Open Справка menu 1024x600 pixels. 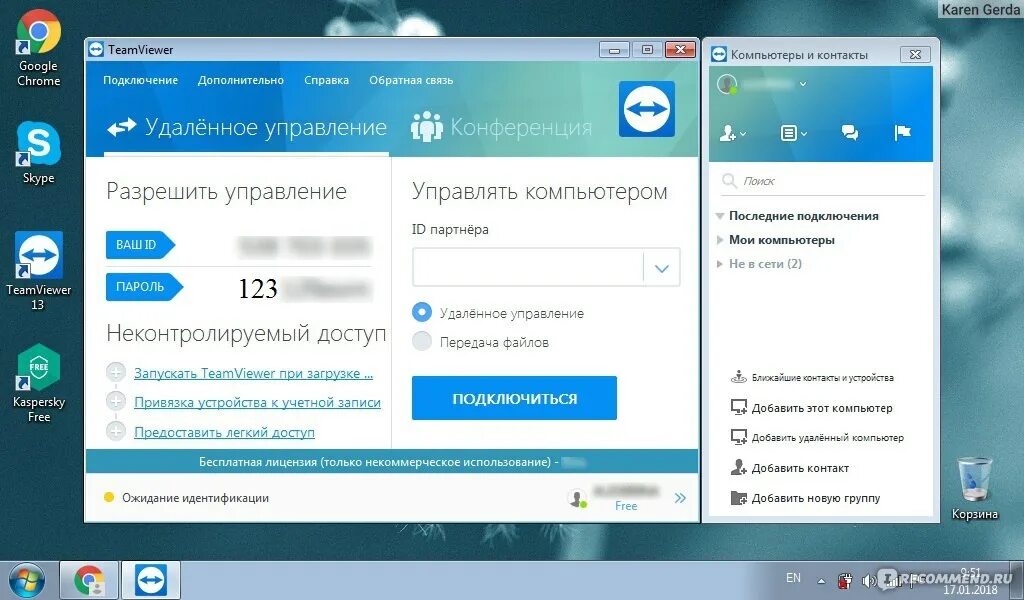pos(327,80)
